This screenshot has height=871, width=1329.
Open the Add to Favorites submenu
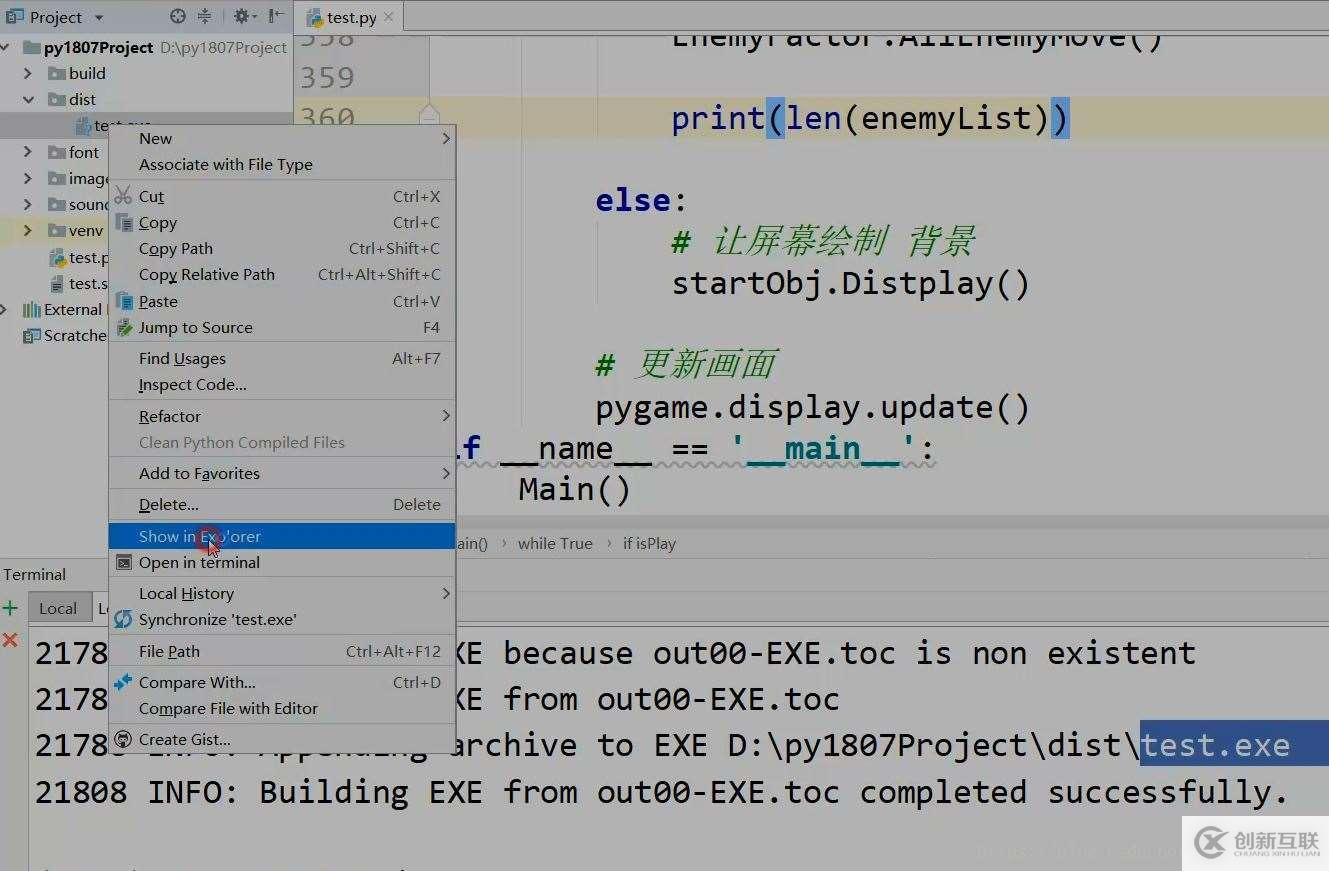coord(282,473)
